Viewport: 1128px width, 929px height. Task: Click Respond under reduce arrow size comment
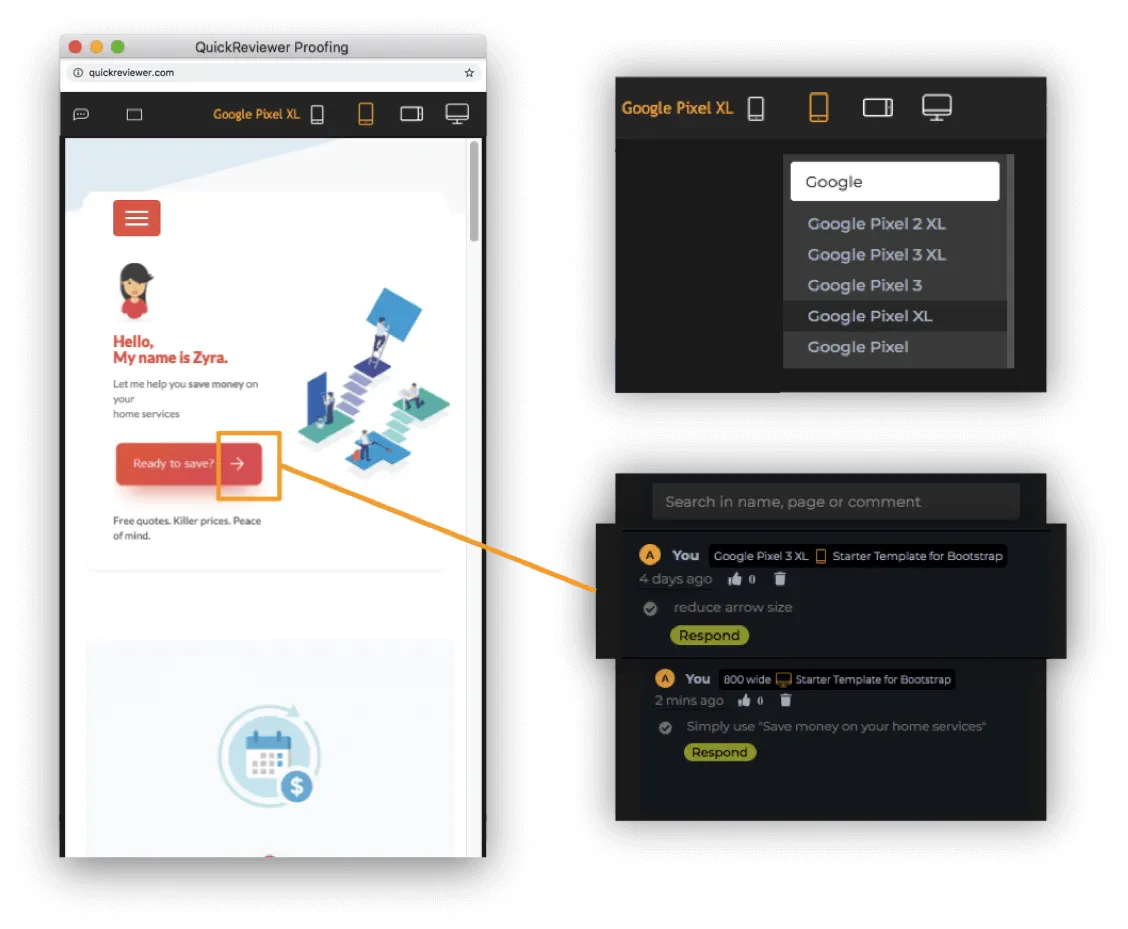pyautogui.click(x=709, y=635)
